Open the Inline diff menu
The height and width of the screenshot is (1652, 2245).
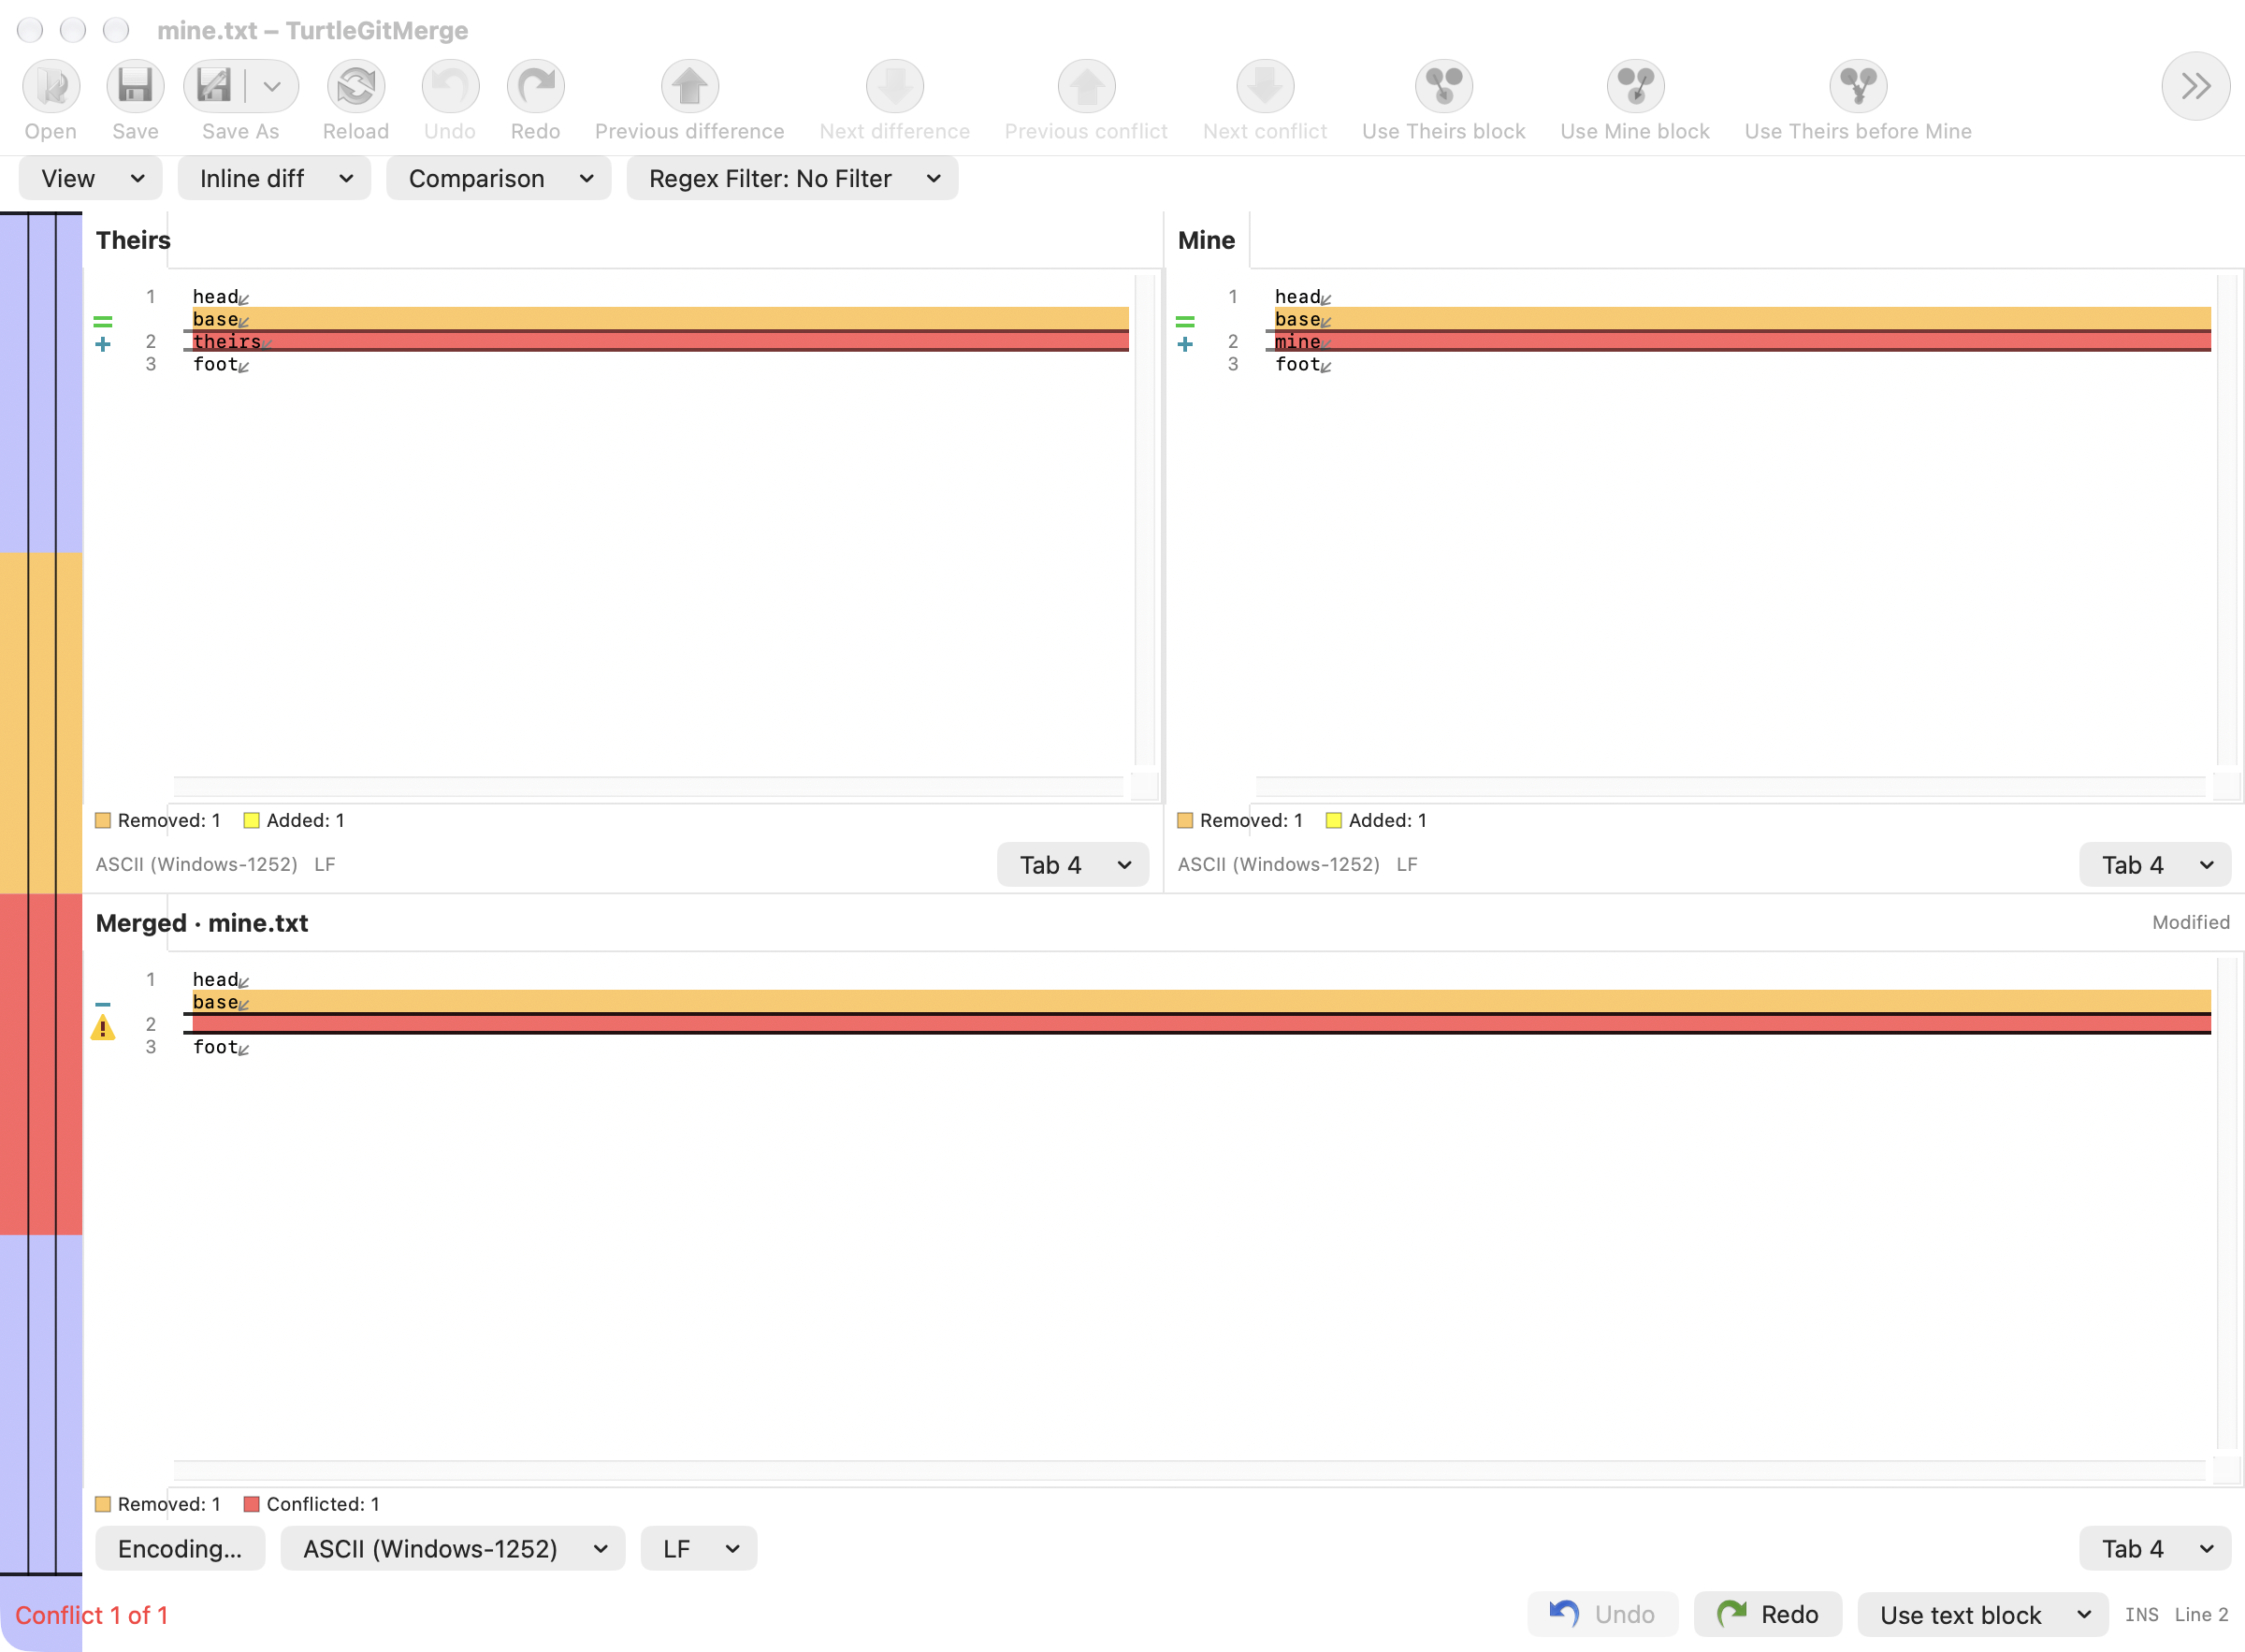274,179
